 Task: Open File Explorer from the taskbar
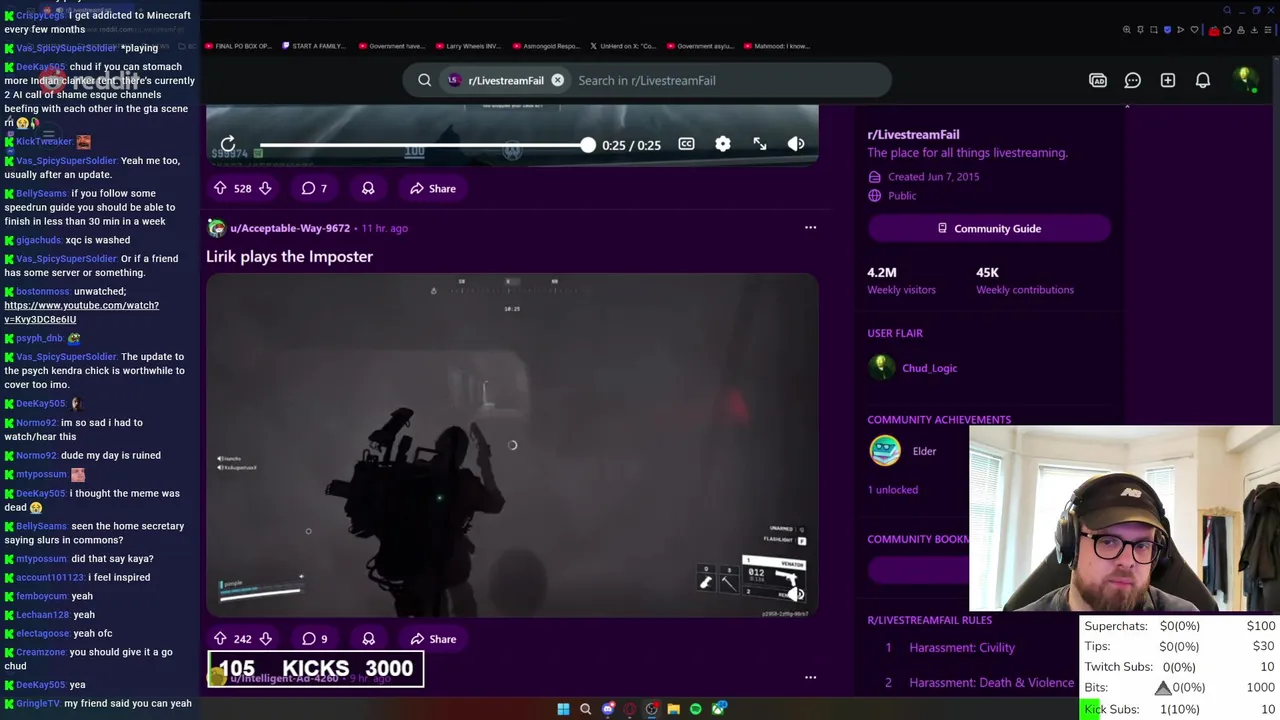tap(673, 709)
